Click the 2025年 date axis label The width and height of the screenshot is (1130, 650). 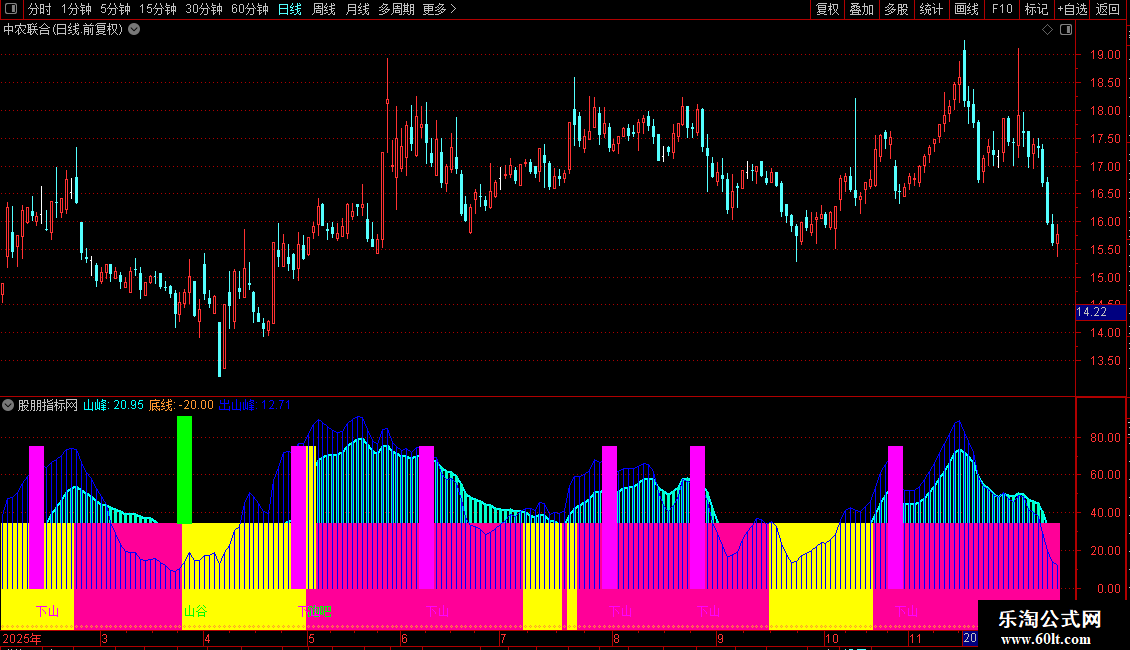click(22, 638)
